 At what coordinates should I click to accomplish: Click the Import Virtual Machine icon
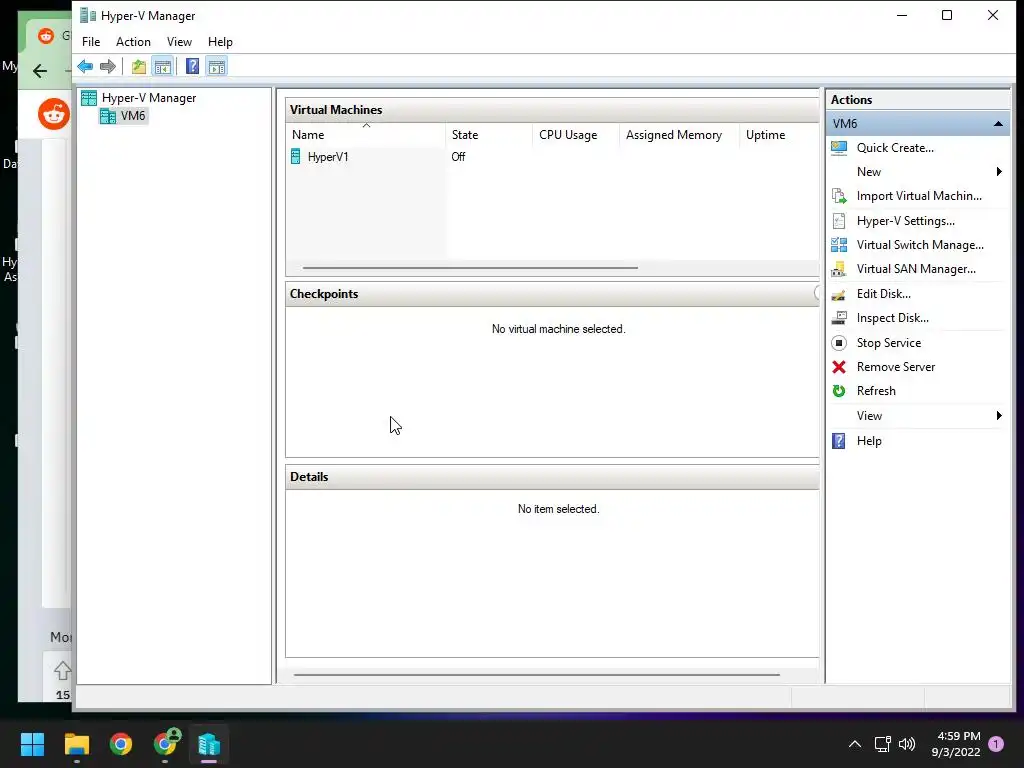coord(839,196)
